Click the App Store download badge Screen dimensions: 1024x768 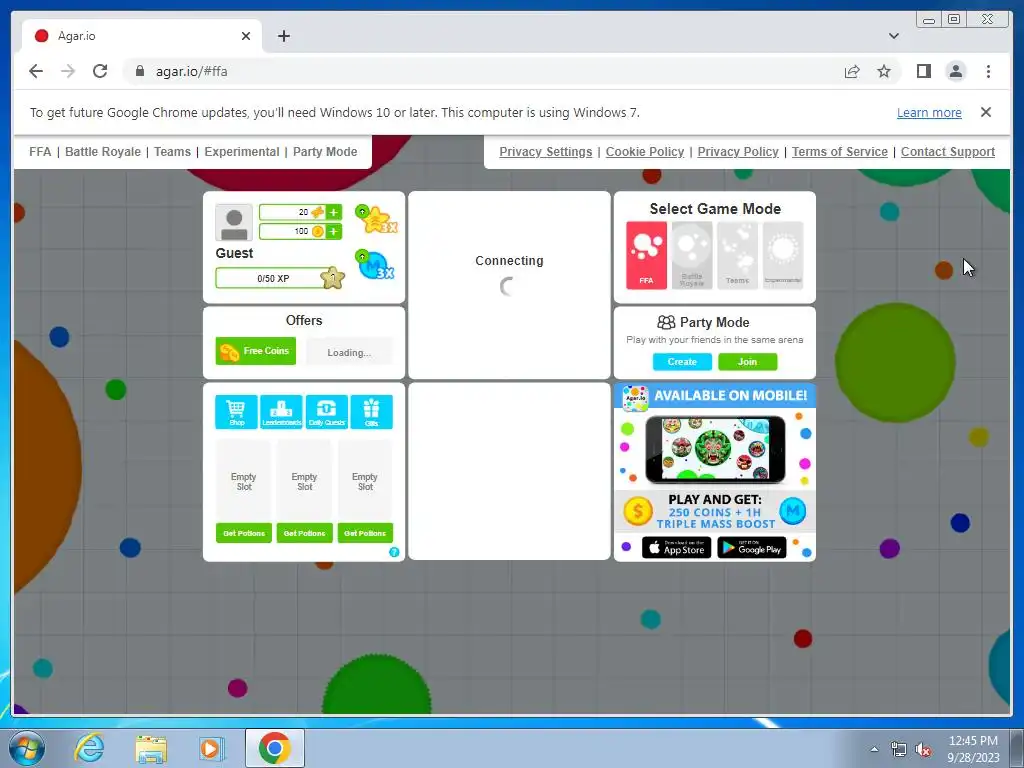(x=677, y=547)
